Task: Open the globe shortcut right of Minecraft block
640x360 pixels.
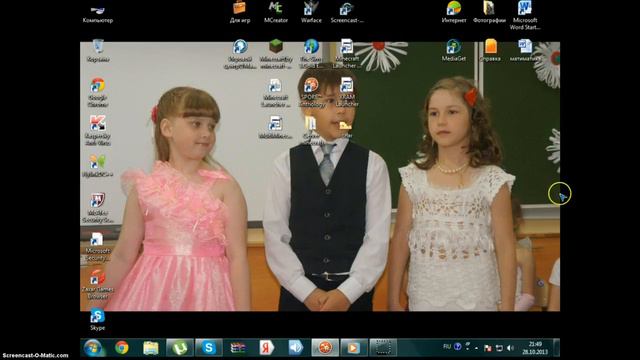Action: pos(311,54)
